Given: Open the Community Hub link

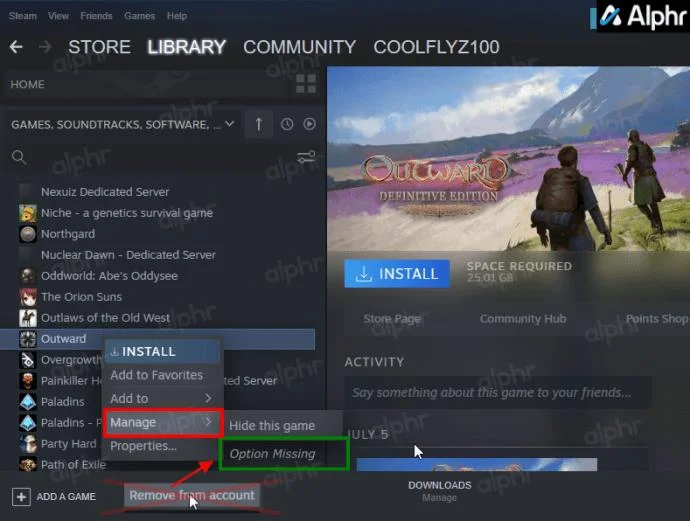Looking at the screenshot, I should click(523, 319).
